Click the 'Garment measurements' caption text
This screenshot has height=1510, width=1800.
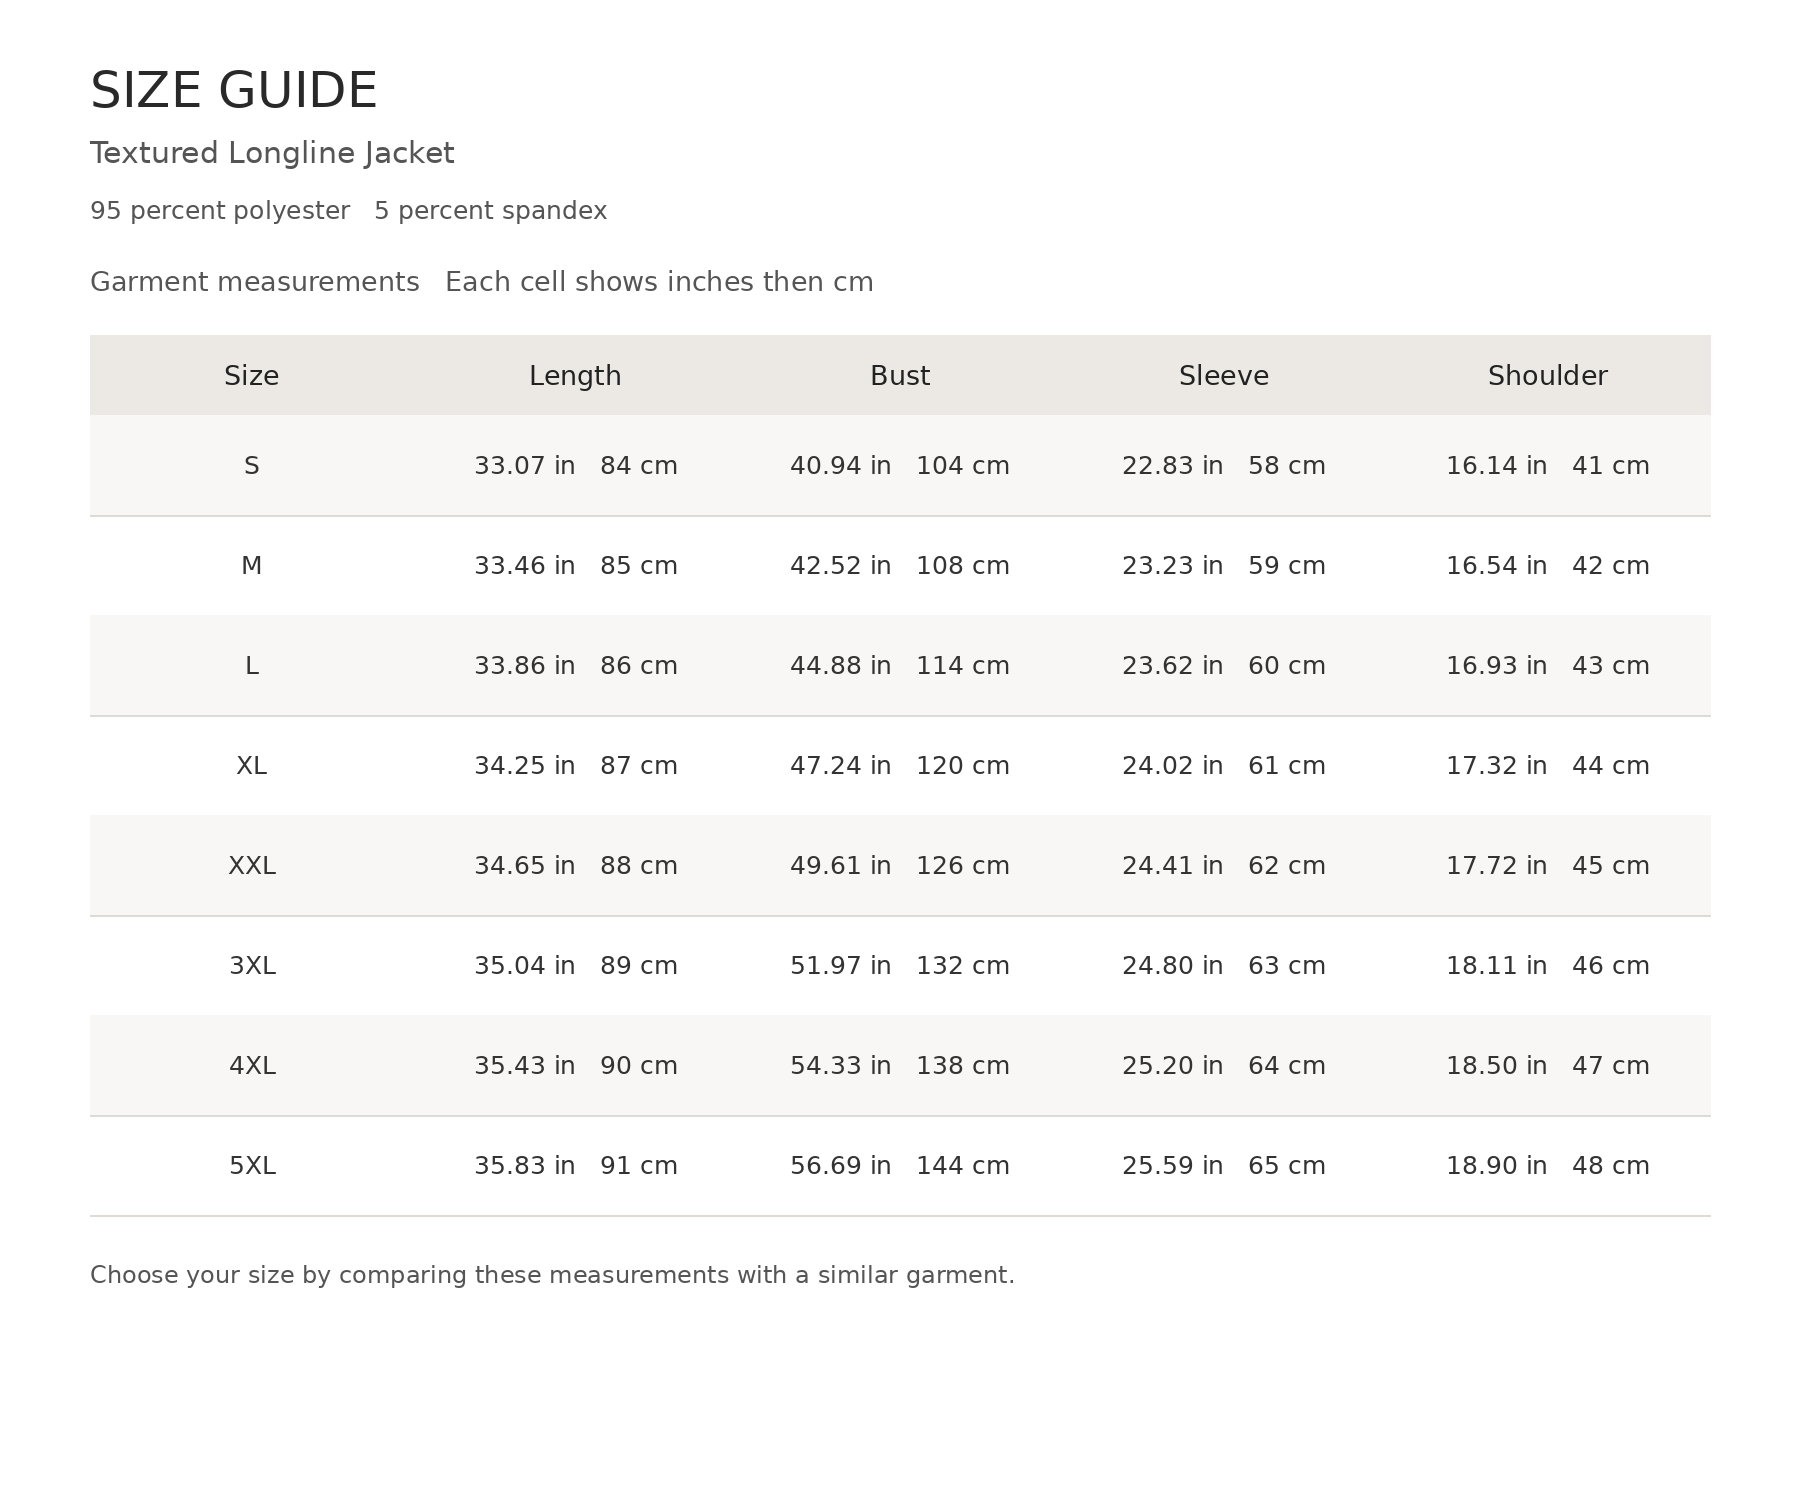255,282
